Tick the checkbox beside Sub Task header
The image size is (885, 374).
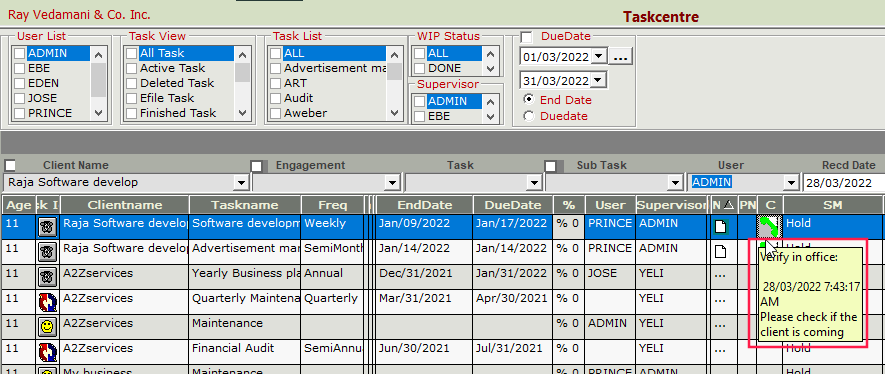click(551, 166)
